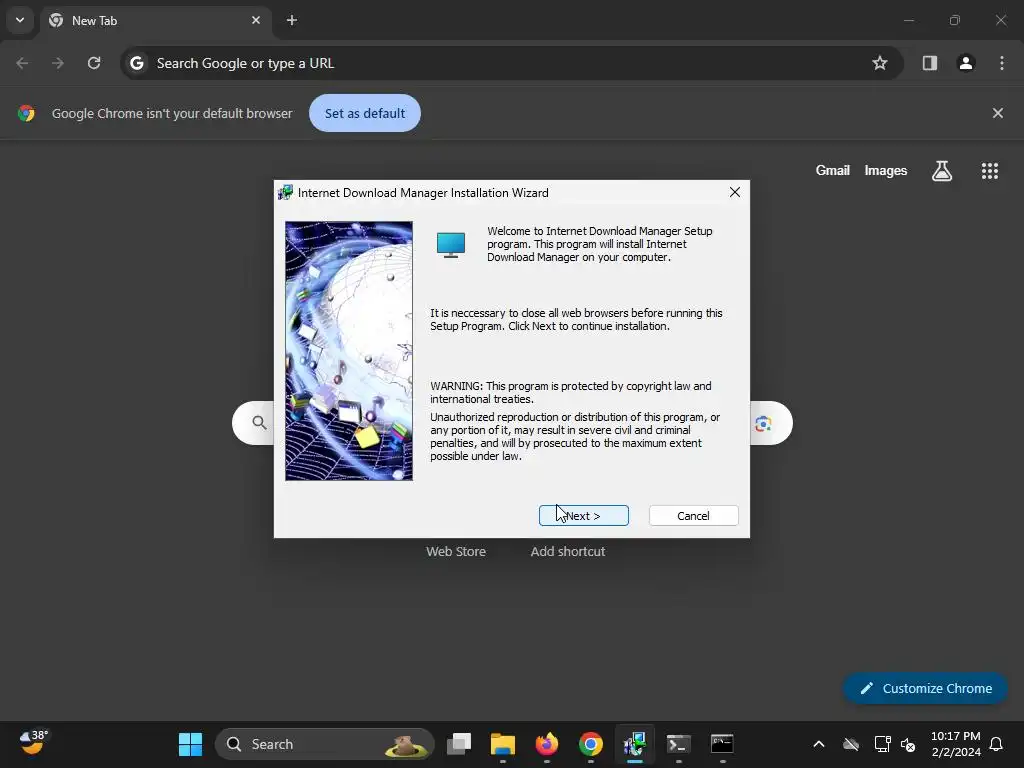Open the weather widget on the taskbar
The image size is (1024, 768).
(x=34, y=743)
